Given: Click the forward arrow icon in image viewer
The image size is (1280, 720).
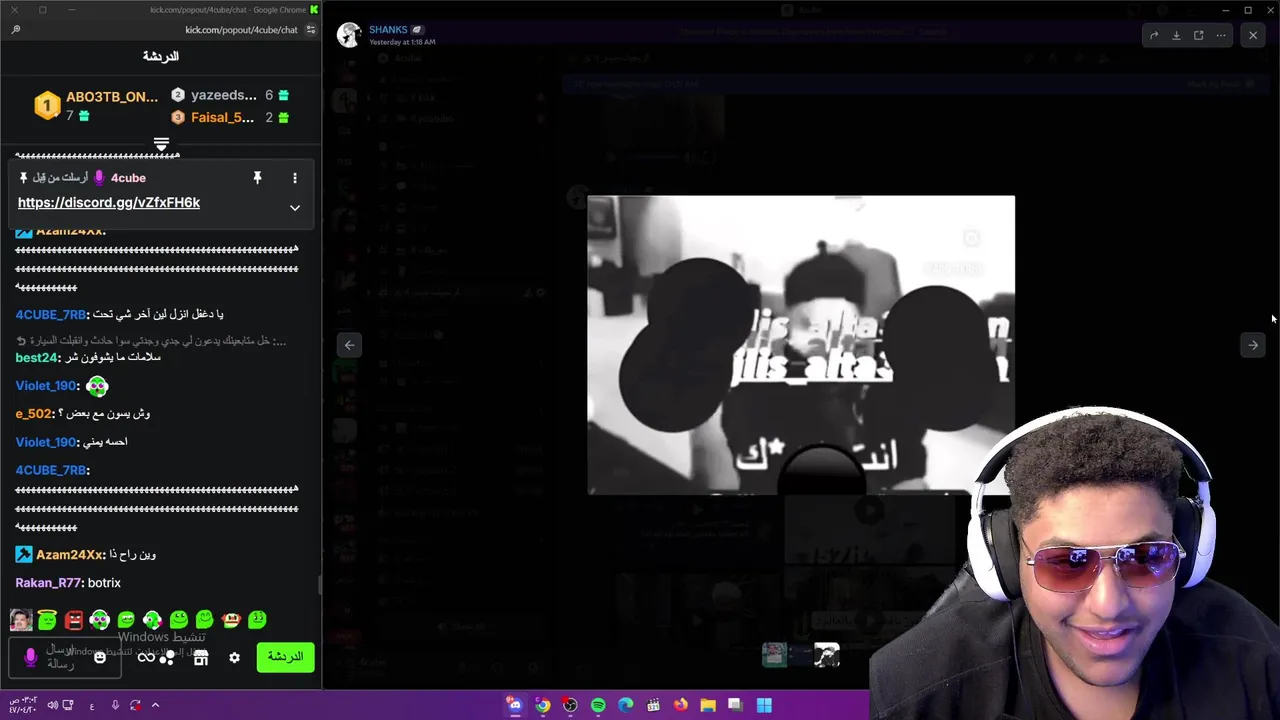Looking at the screenshot, I should (1154, 35).
